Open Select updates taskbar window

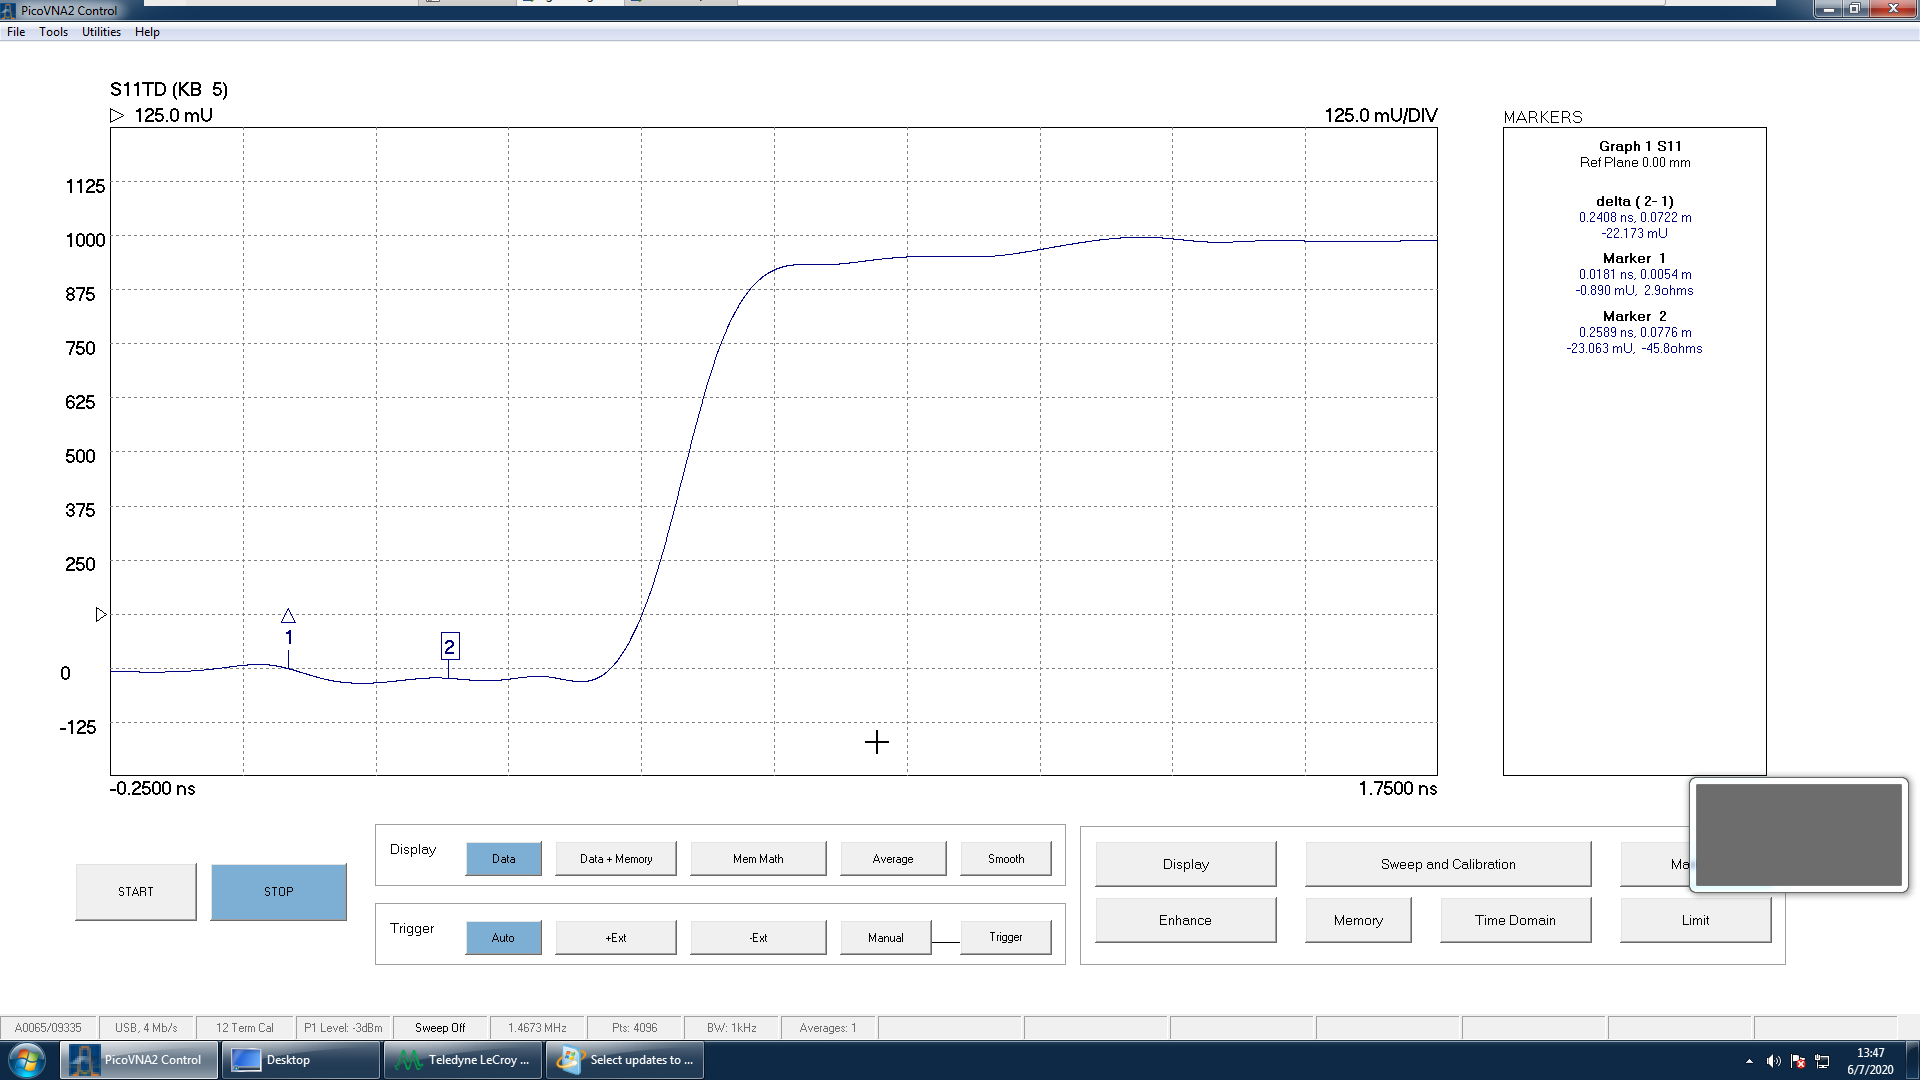pos(625,1060)
